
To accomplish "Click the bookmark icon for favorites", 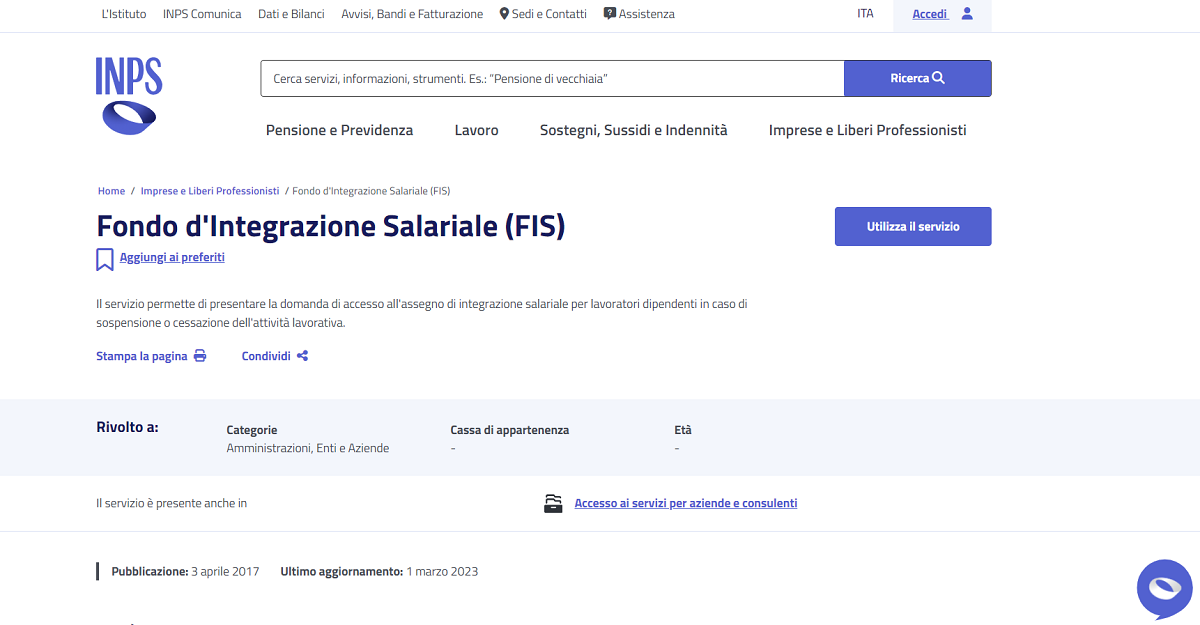I will click(x=105, y=260).
